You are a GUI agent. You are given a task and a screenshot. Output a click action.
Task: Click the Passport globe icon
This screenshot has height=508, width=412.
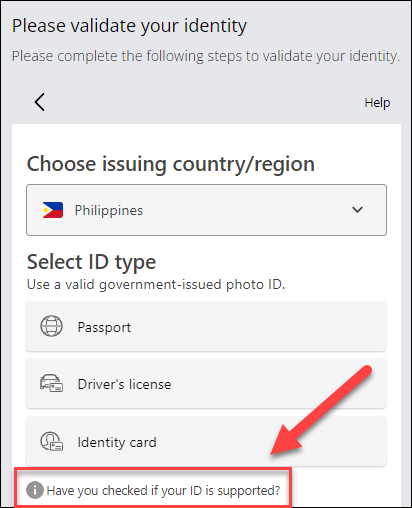(x=51, y=326)
